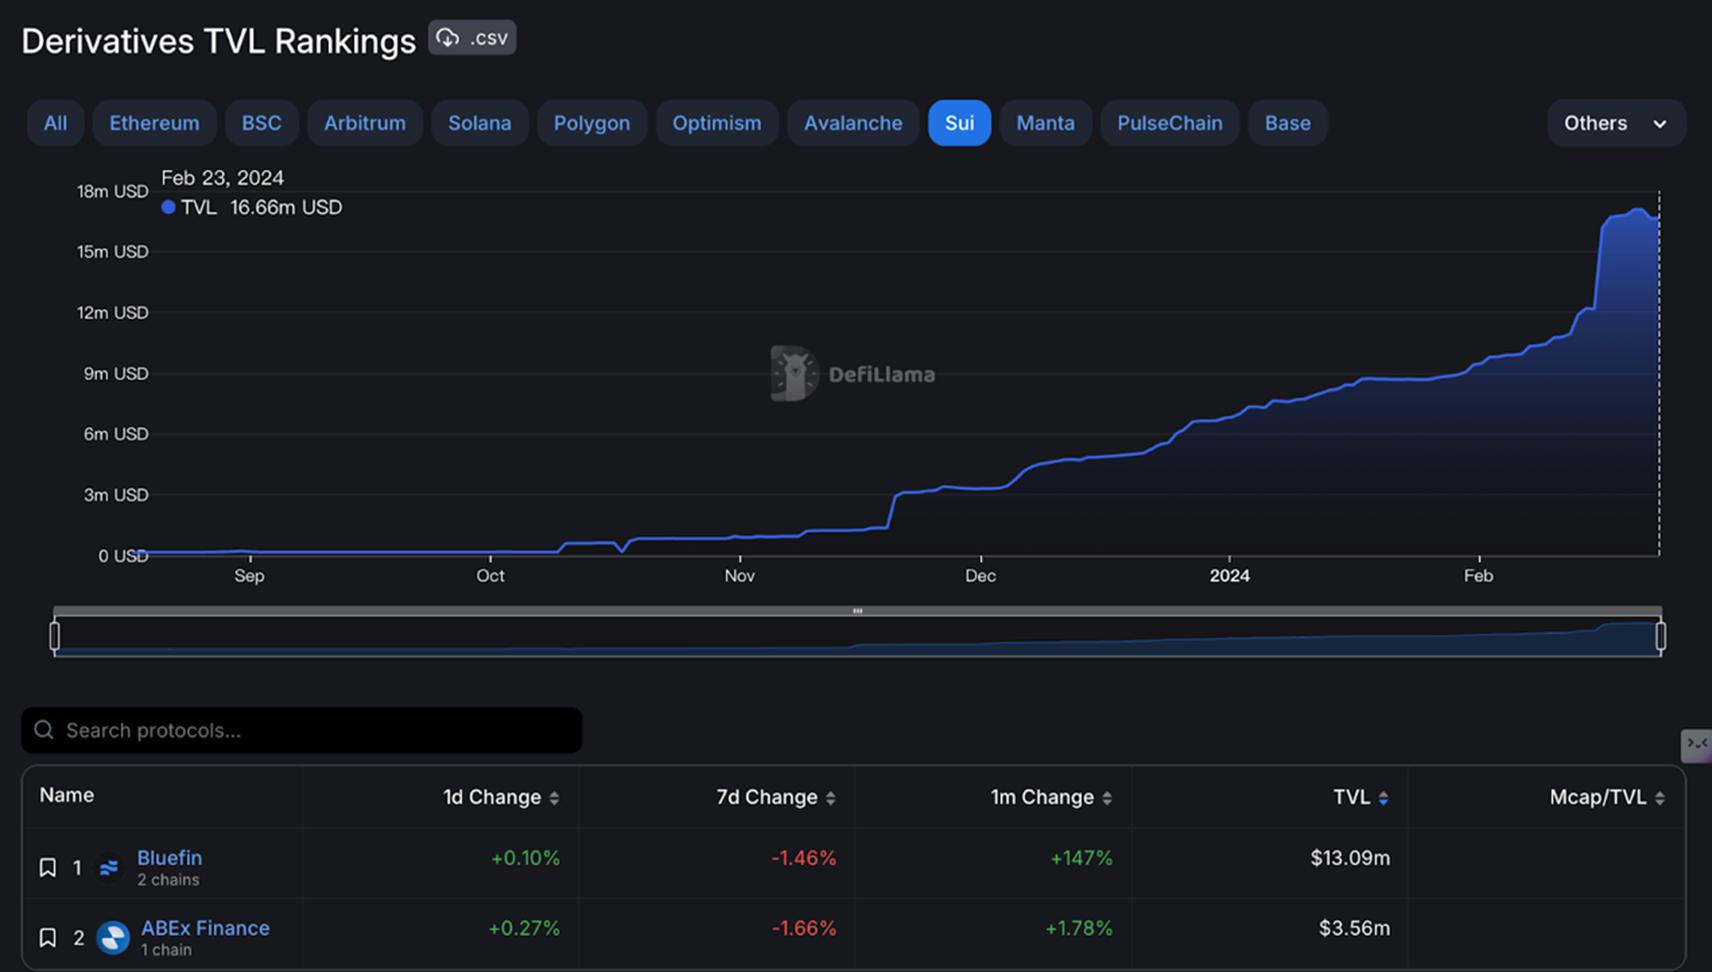
Task: Click the left handle of chart range slider
Action: pyautogui.click(x=55, y=636)
